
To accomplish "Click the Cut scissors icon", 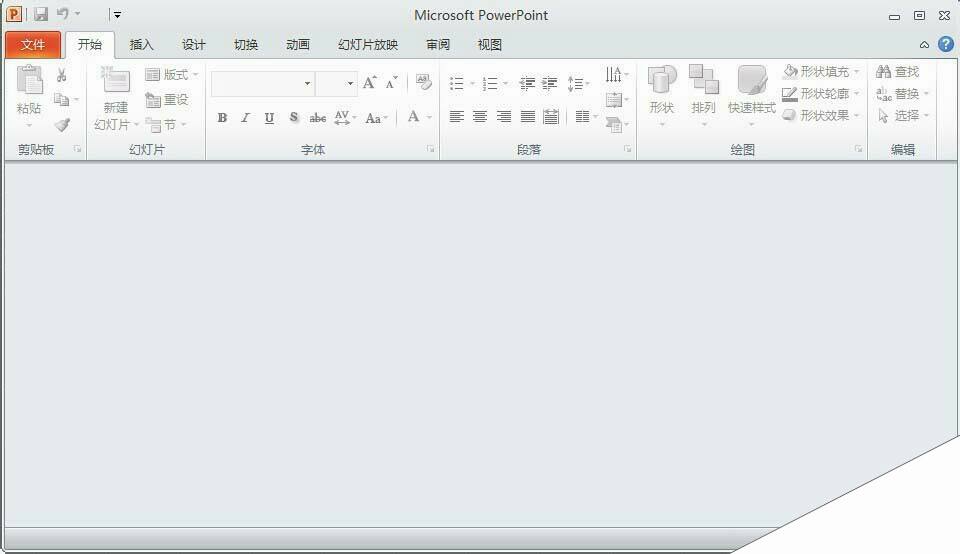I will (x=61, y=75).
